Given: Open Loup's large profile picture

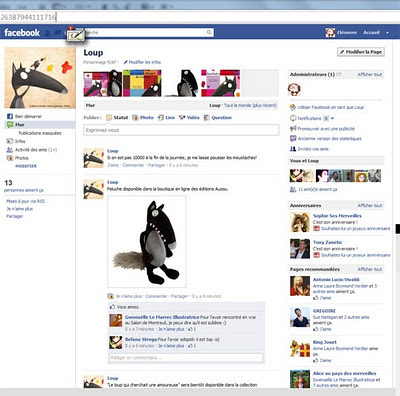Looking at the screenshot, I should click(x=40, y=78).
